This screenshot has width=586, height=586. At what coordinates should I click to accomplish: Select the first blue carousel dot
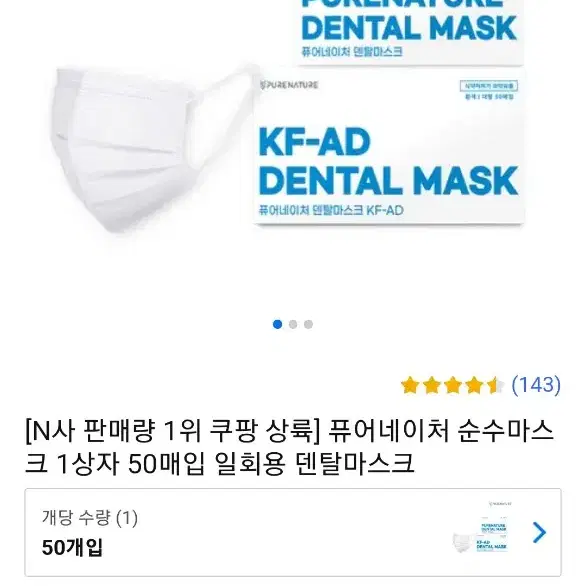pos(278,324)
